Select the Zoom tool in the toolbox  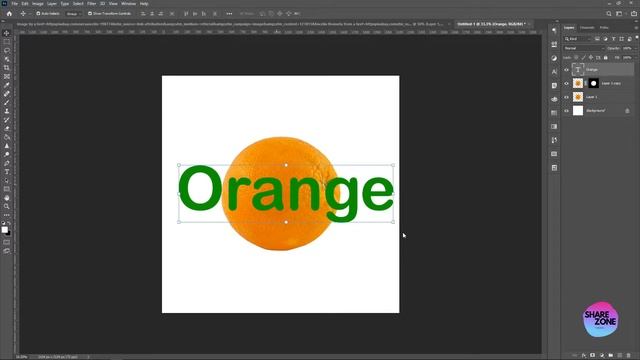[x=7, y=207]
